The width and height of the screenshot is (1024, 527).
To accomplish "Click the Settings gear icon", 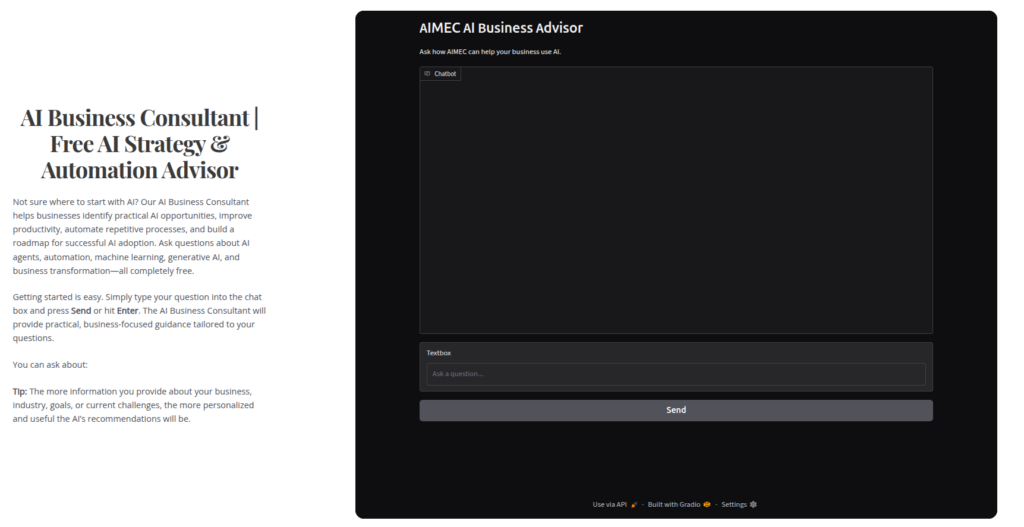I will pyautogui.click(x=754, y=504).
